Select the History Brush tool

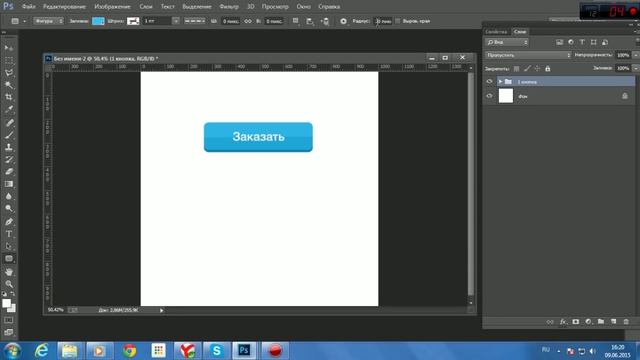tap(9, 159)
